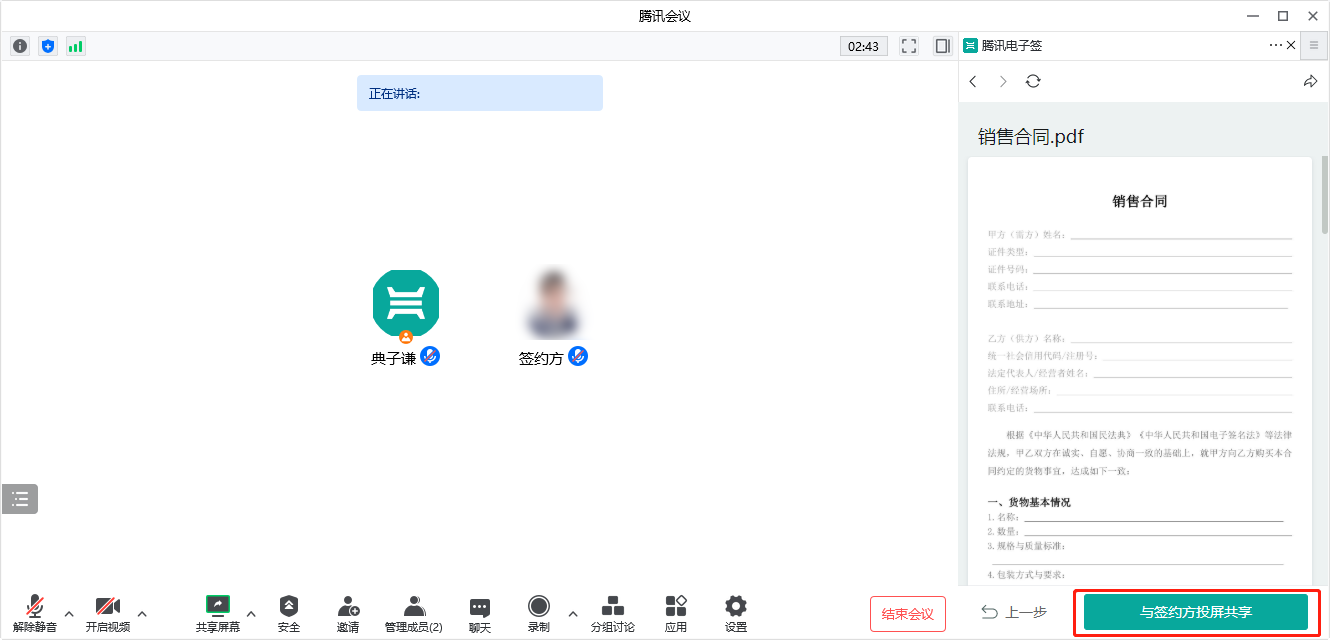This screenshot has height=640, width=1330.
Task: Select 签约方's avatar
Action: tap(553, 304)
